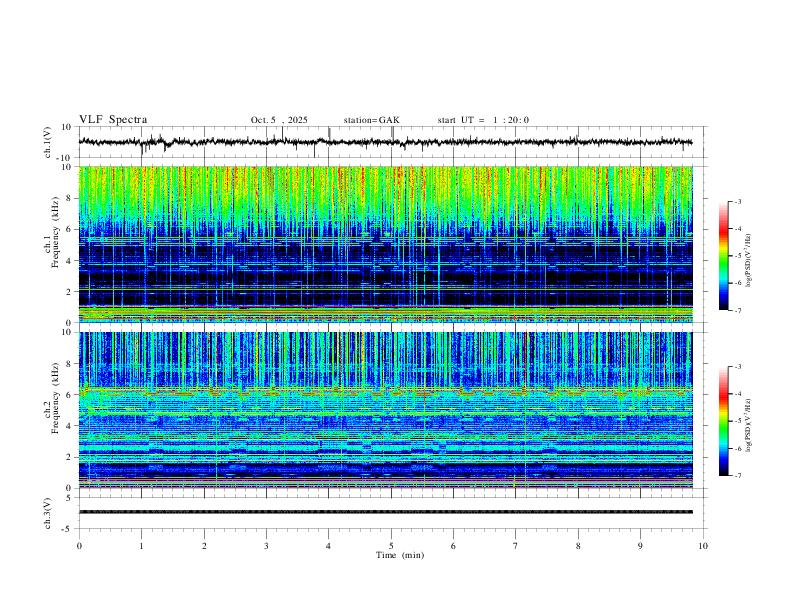Click the "-5" label on ch.2 colorbar
This screenshot has width=792, height=612.
[x=738, y=421]
